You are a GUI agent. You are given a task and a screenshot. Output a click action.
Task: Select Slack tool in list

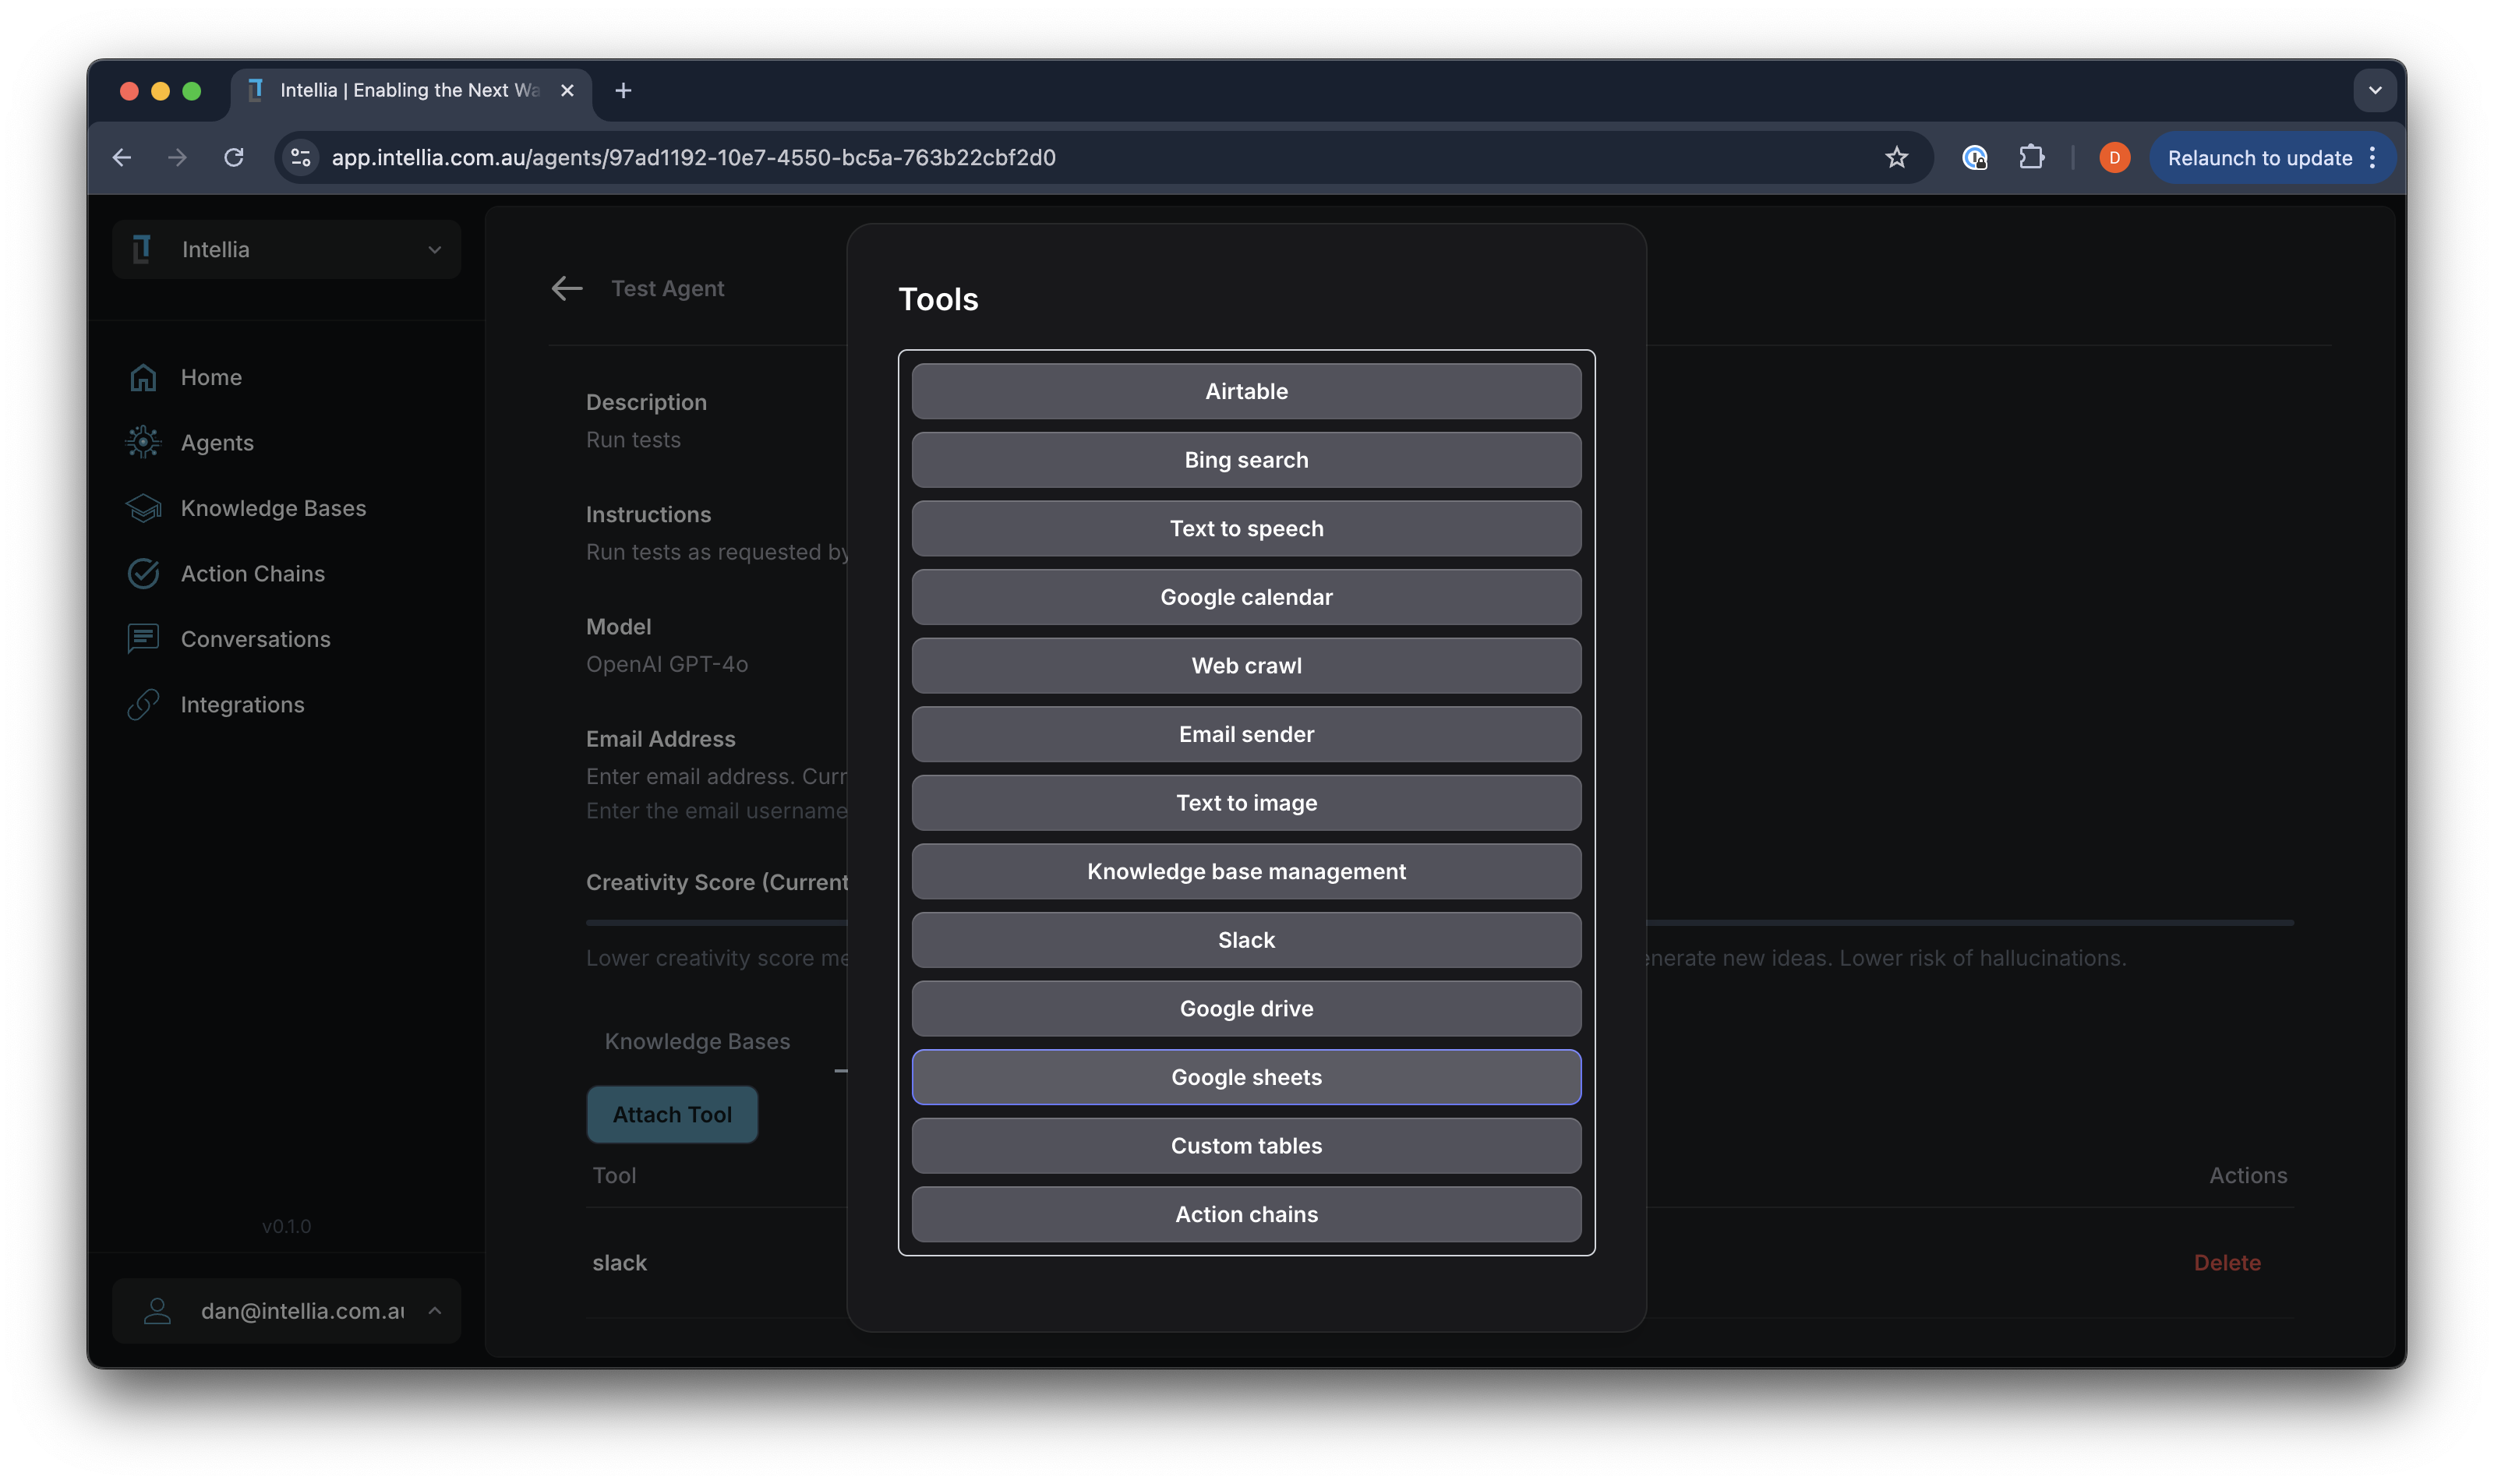pos(1246,940)
